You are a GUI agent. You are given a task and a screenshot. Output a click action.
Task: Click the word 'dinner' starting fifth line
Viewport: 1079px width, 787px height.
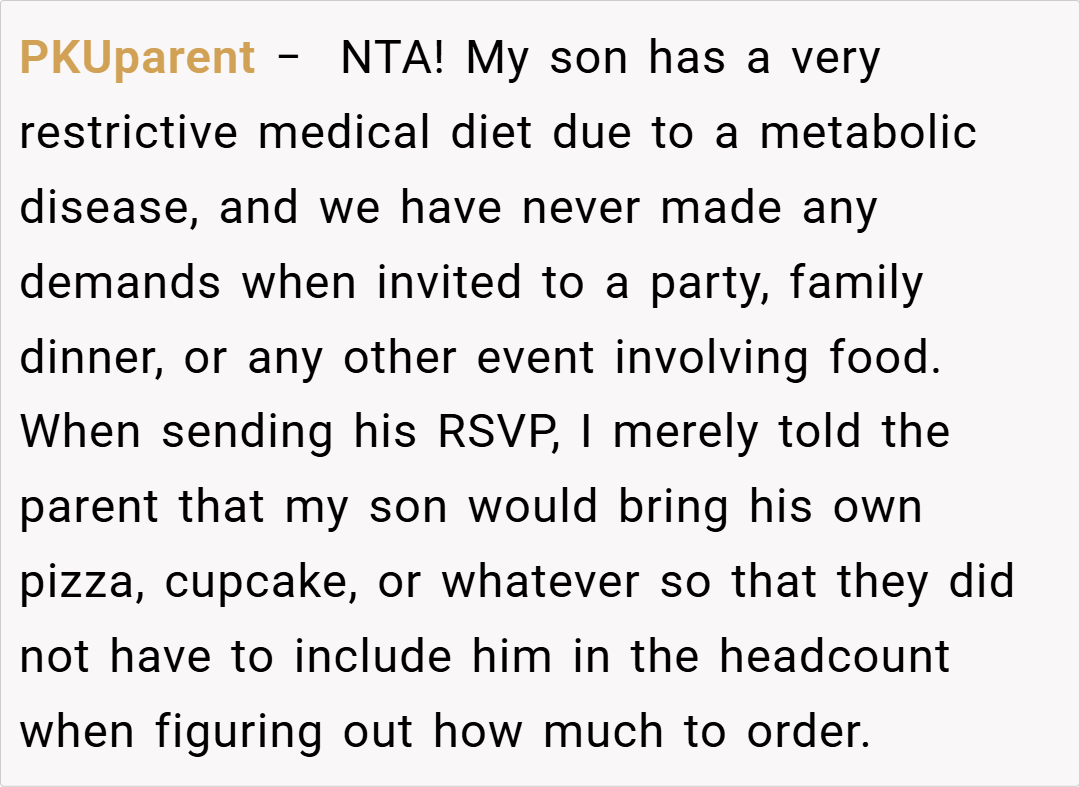(x=89, y=358)
